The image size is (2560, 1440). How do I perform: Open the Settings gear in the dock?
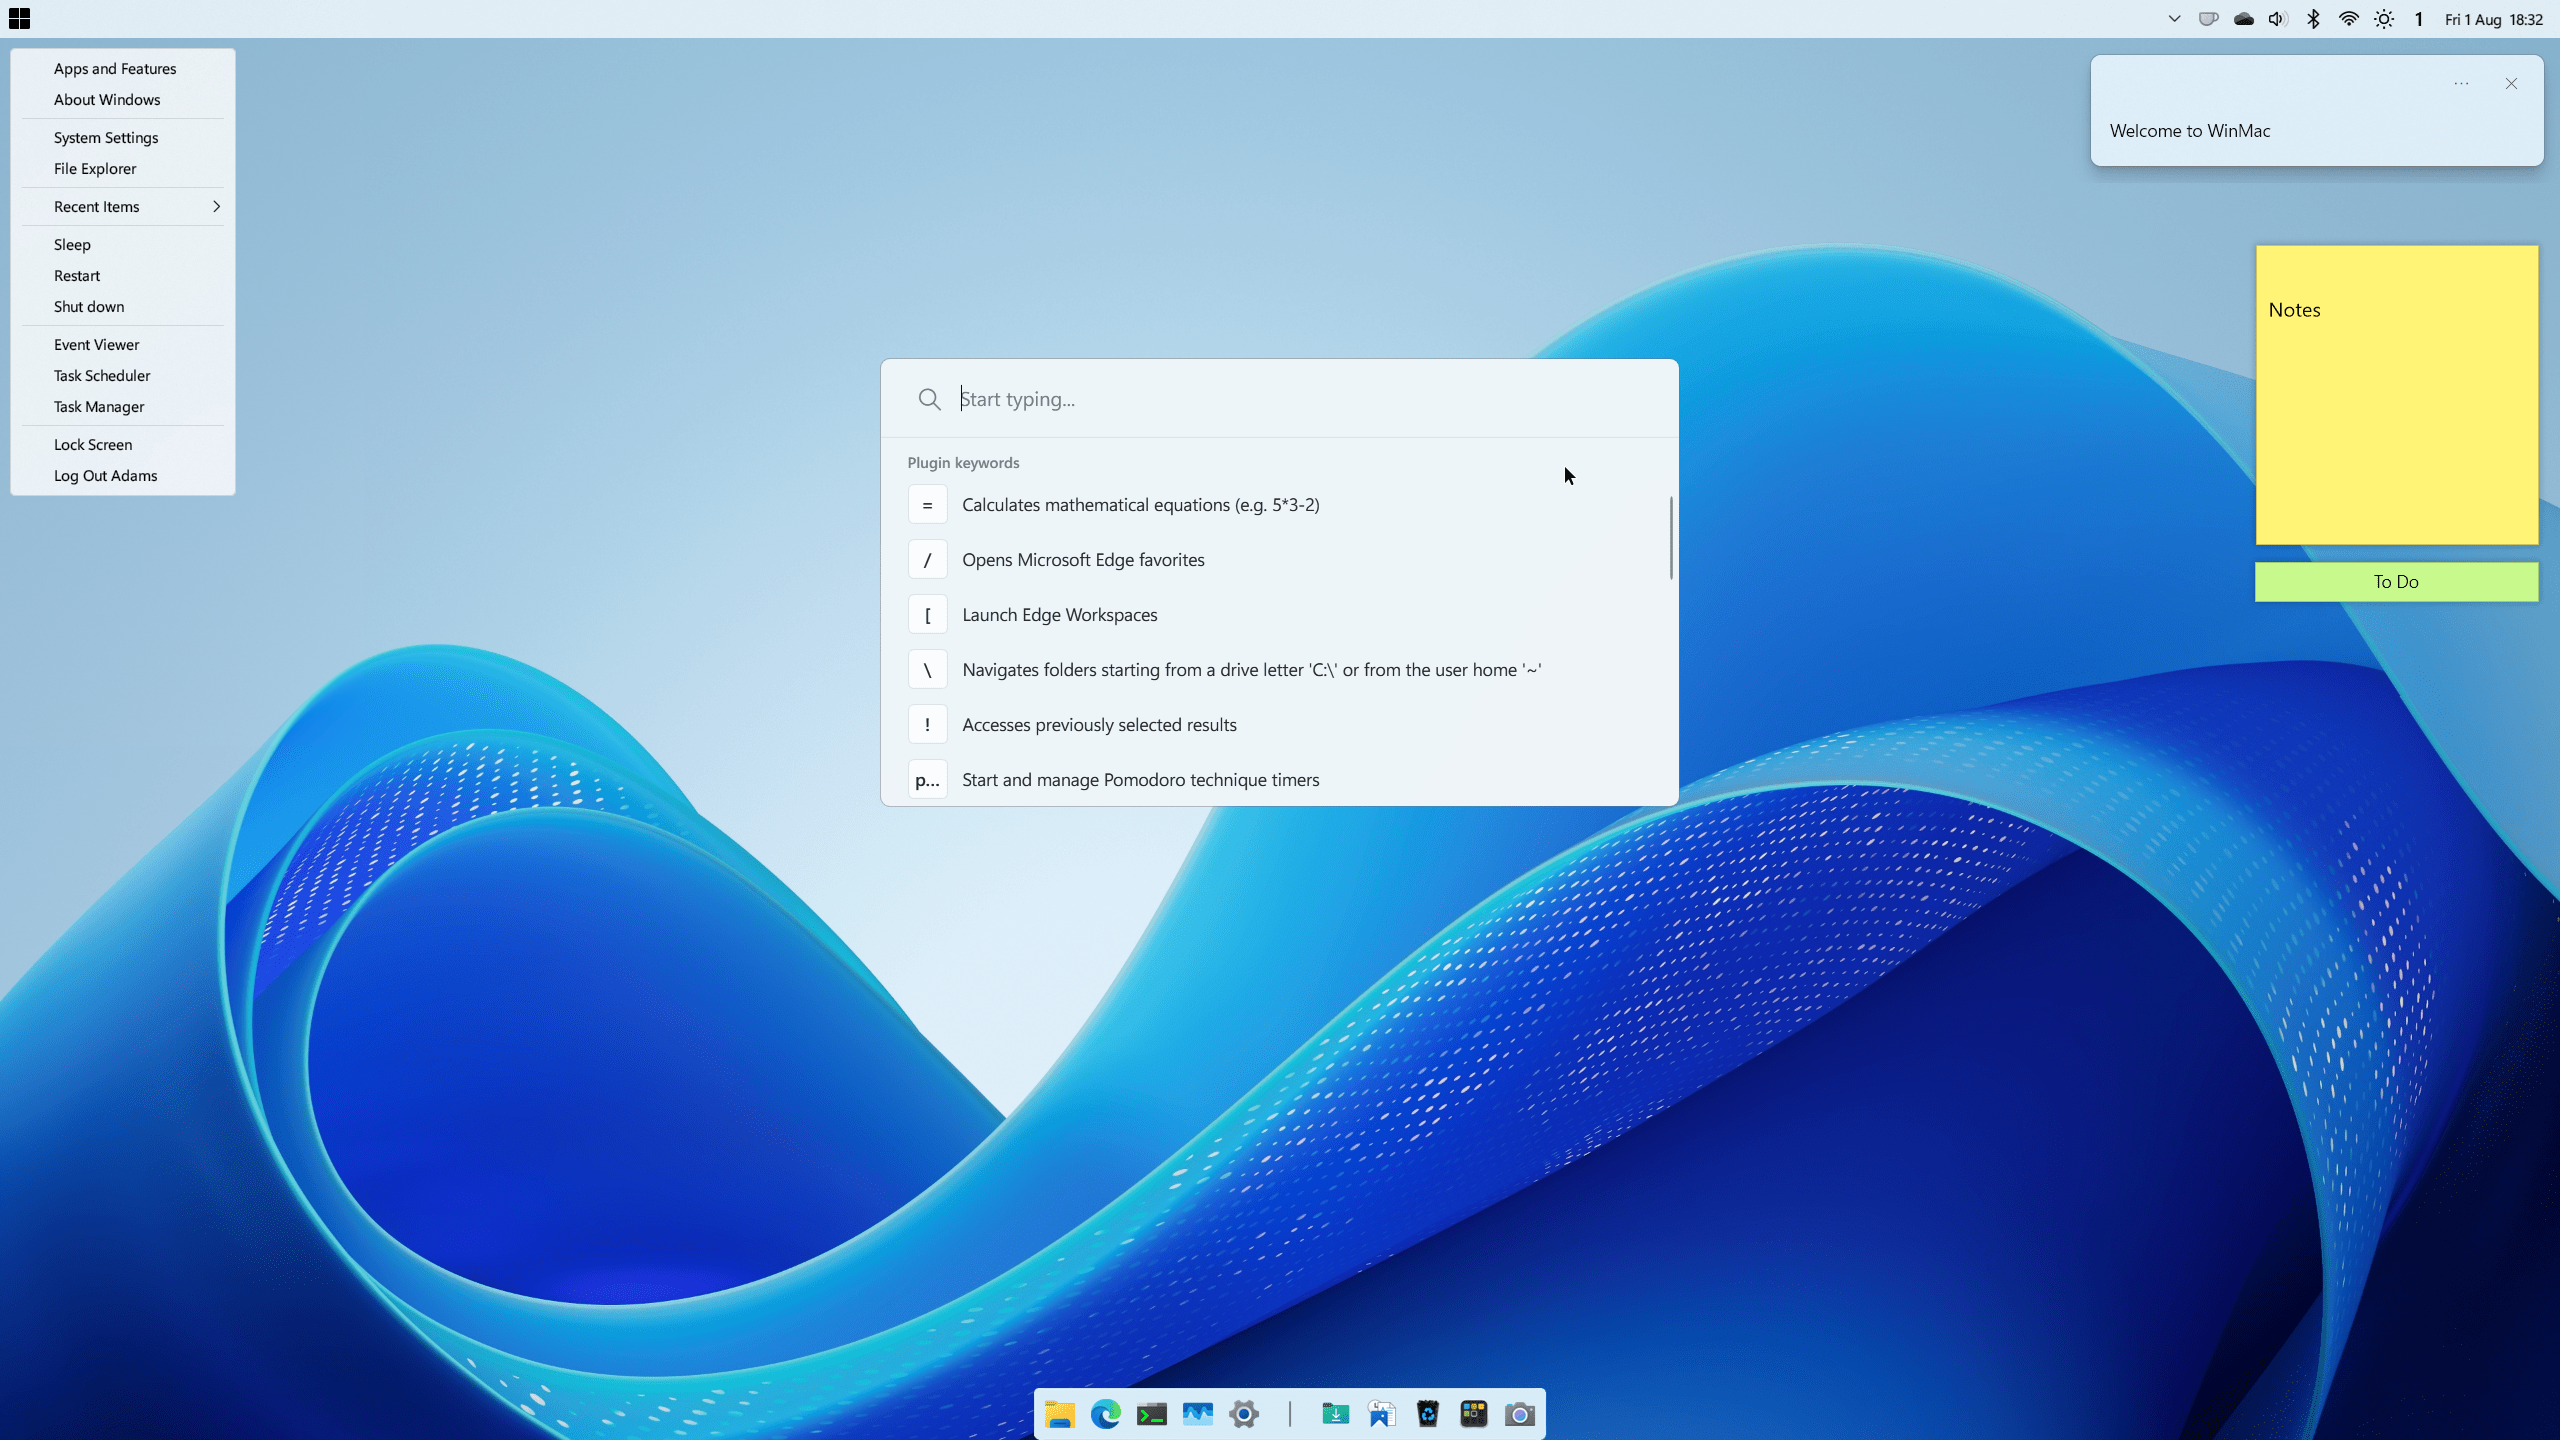[x=1243, y=1414]
